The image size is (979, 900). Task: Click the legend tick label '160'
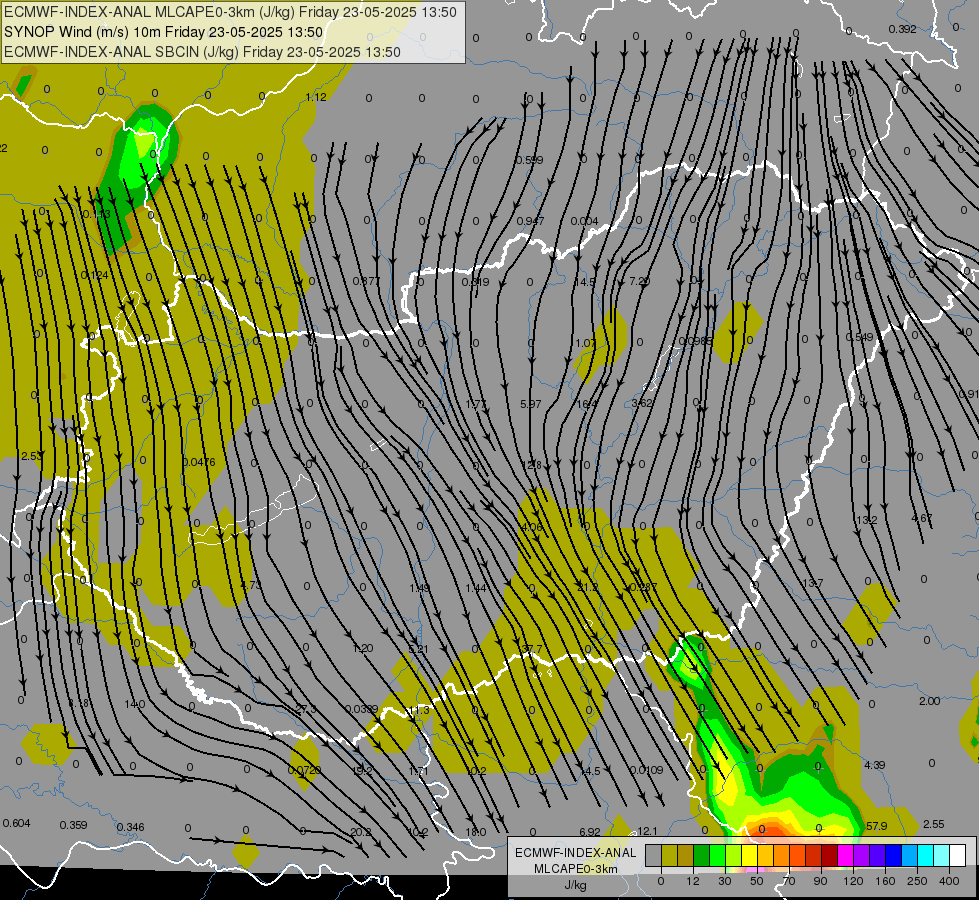[885, 881]
